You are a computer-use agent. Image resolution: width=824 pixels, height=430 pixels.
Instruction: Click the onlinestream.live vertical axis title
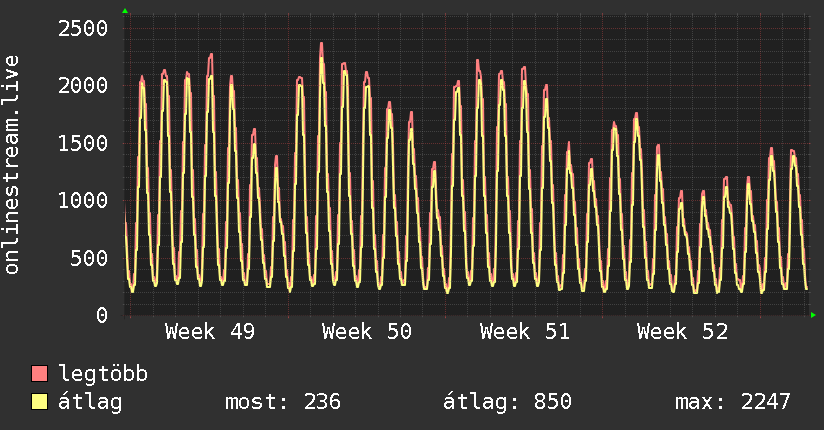12,165
